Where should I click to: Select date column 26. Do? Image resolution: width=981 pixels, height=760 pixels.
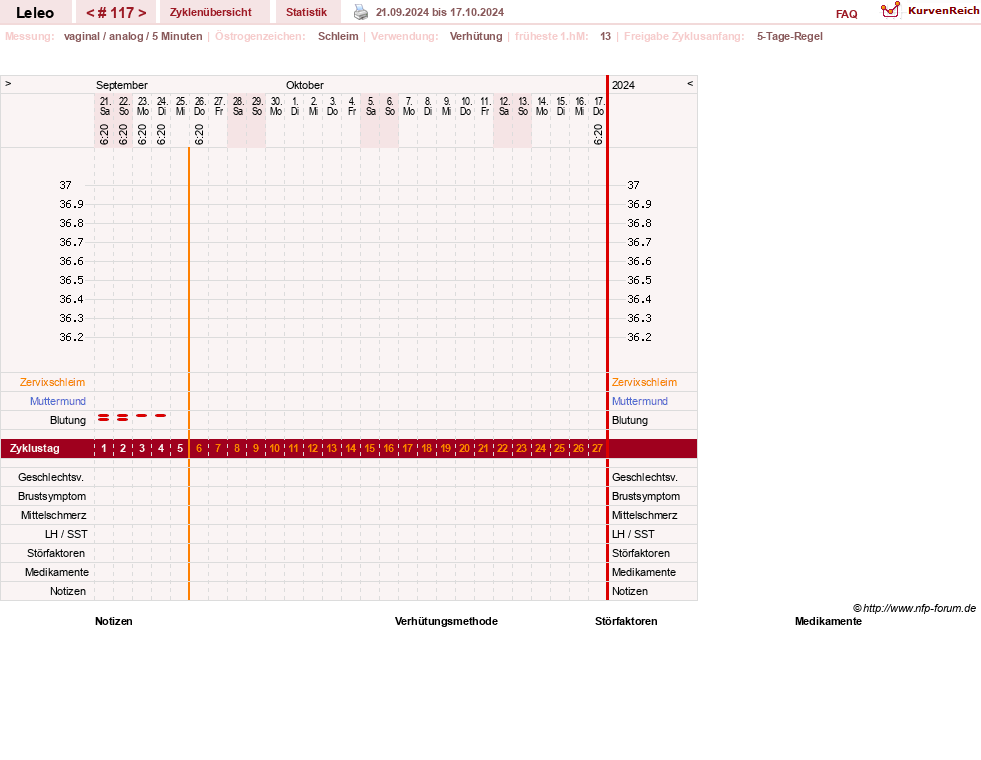200,106
